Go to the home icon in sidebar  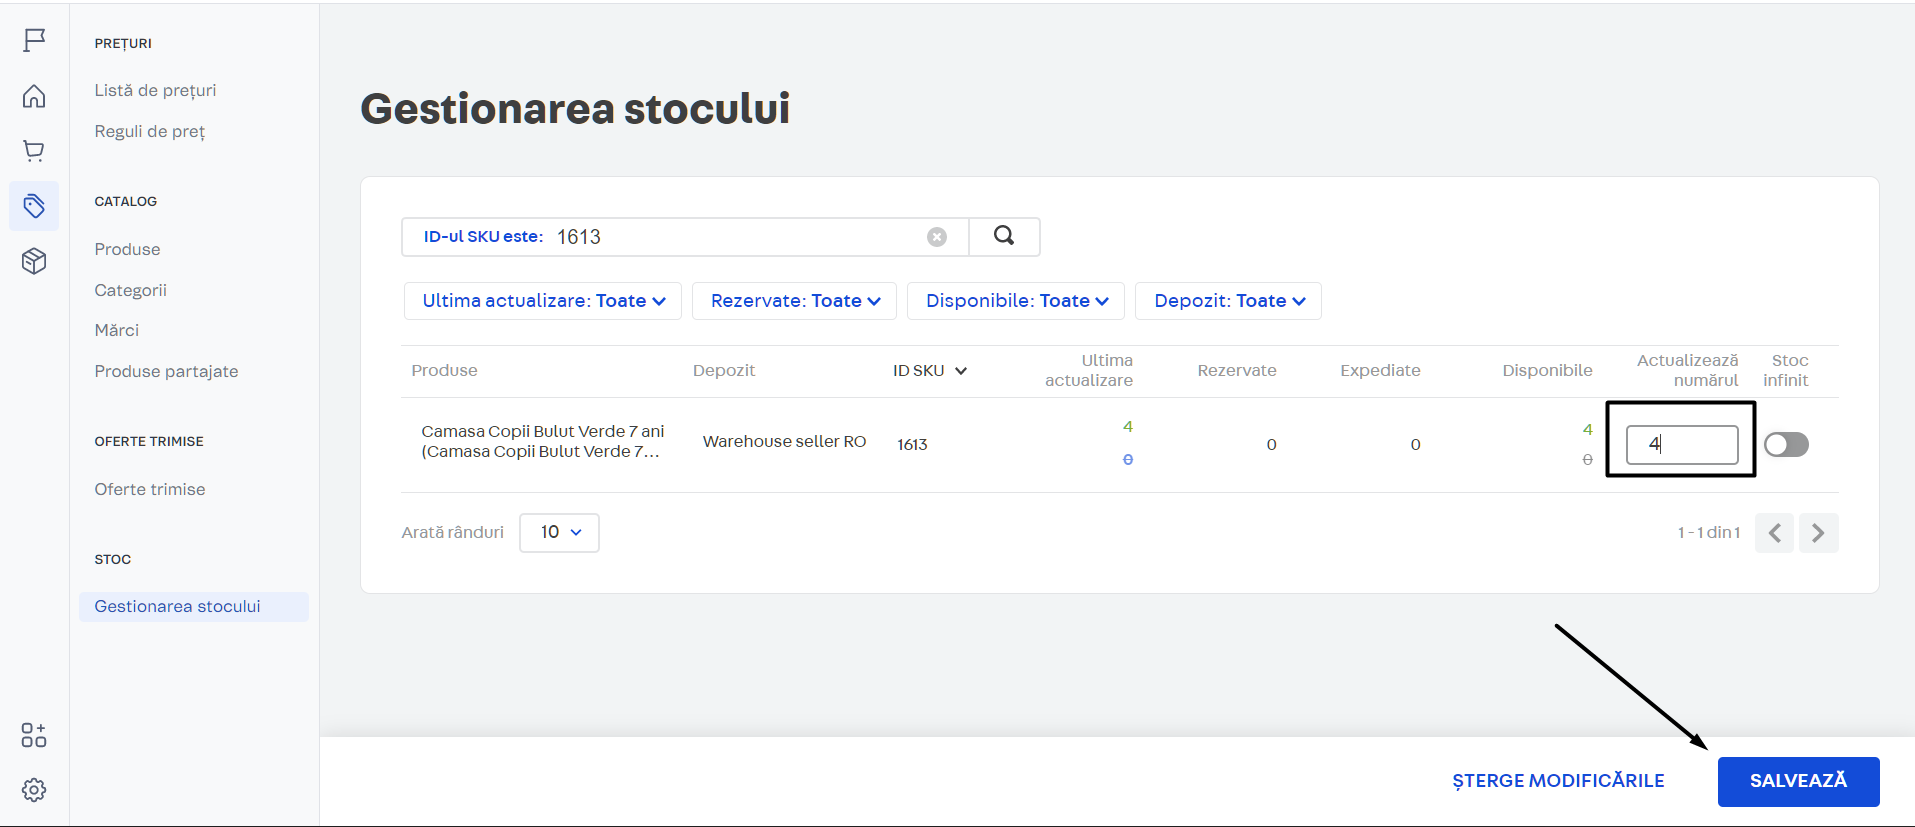point(34,96)
